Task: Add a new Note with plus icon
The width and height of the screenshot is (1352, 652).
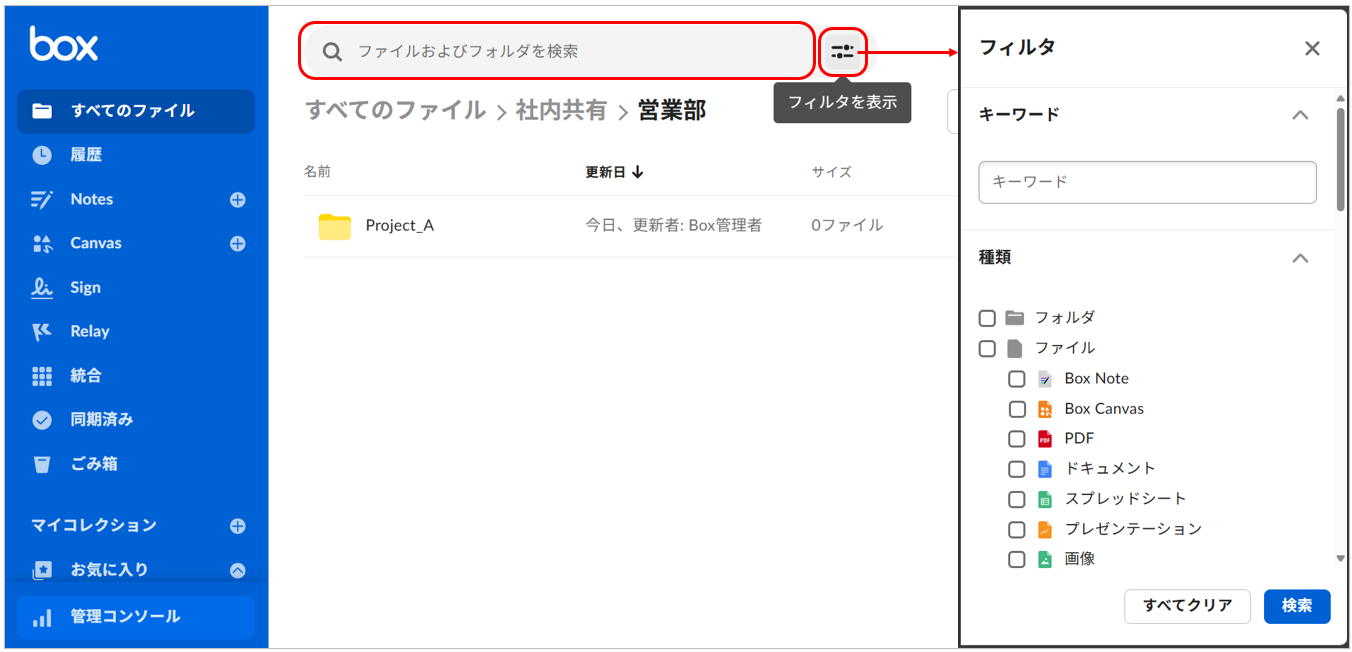Action: click(238, 200)
